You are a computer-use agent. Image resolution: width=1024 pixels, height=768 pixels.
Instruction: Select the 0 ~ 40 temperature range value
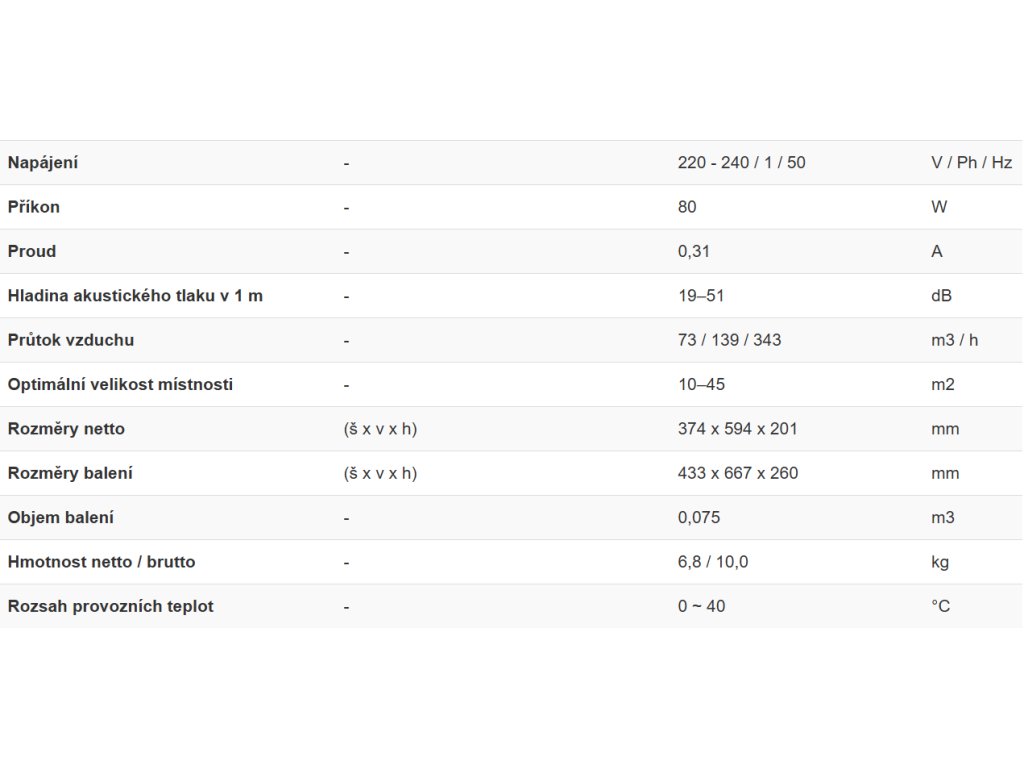point(701,607)
